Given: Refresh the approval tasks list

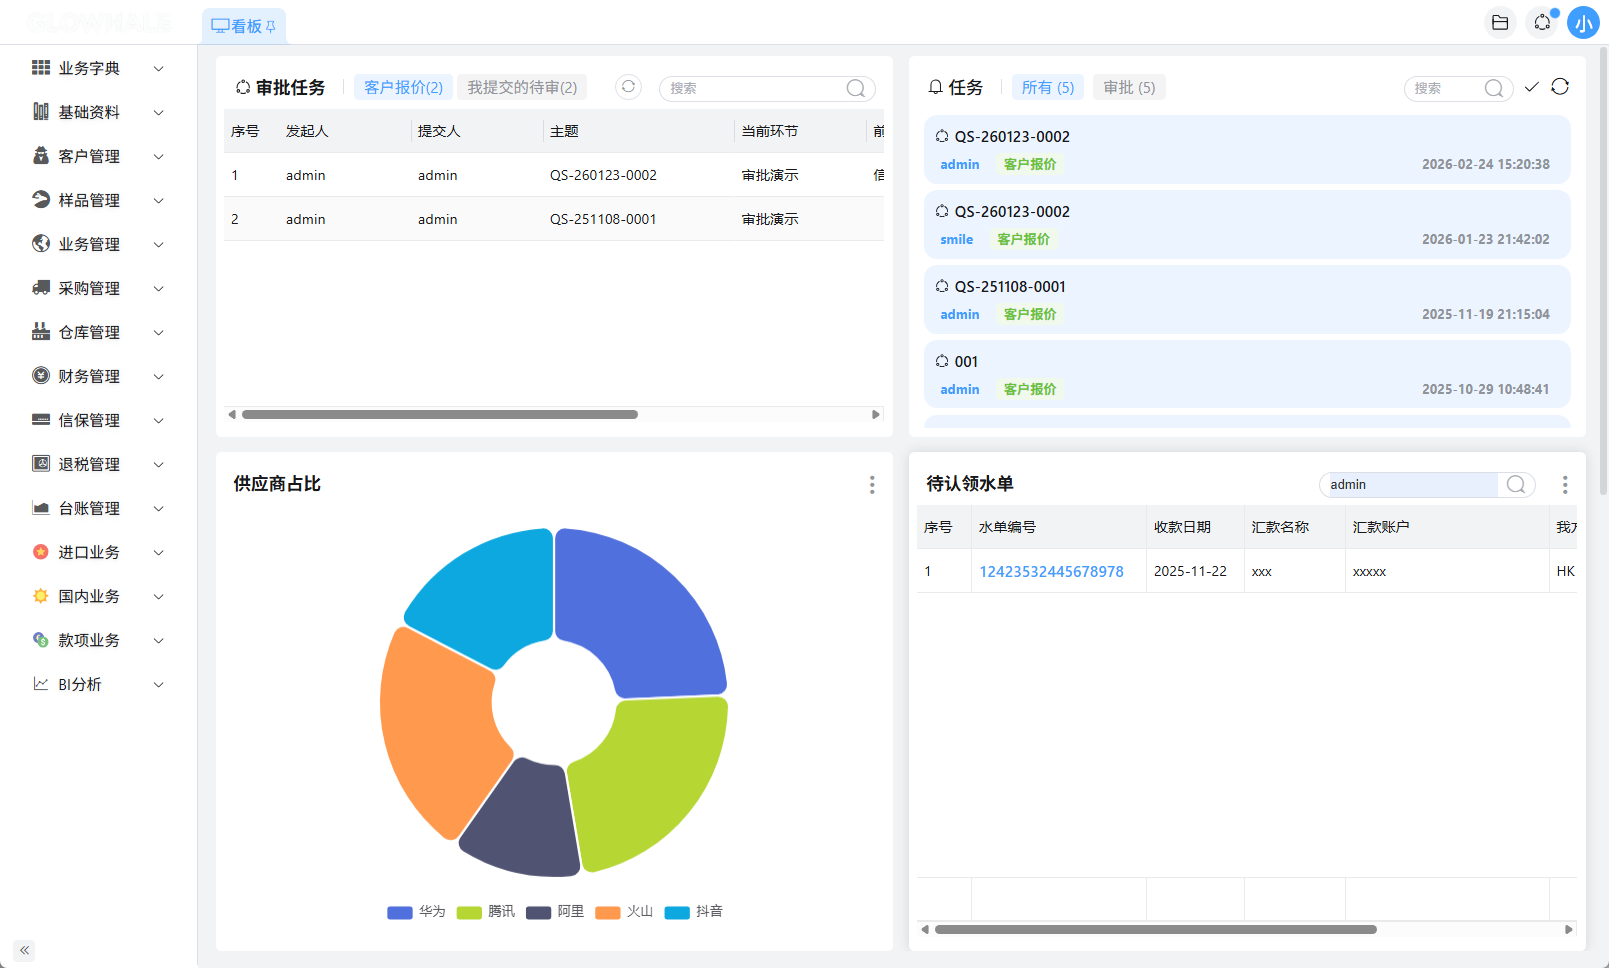Looking at the screenshot, I should pos(628,87).
